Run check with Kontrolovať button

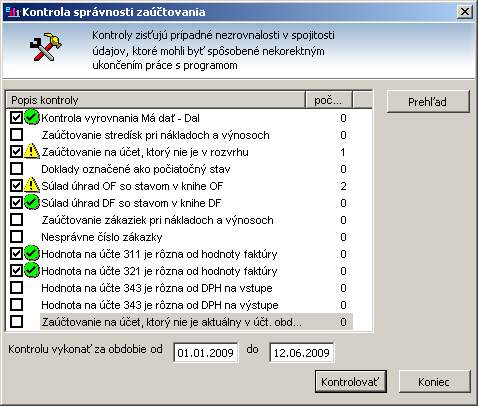351,381
